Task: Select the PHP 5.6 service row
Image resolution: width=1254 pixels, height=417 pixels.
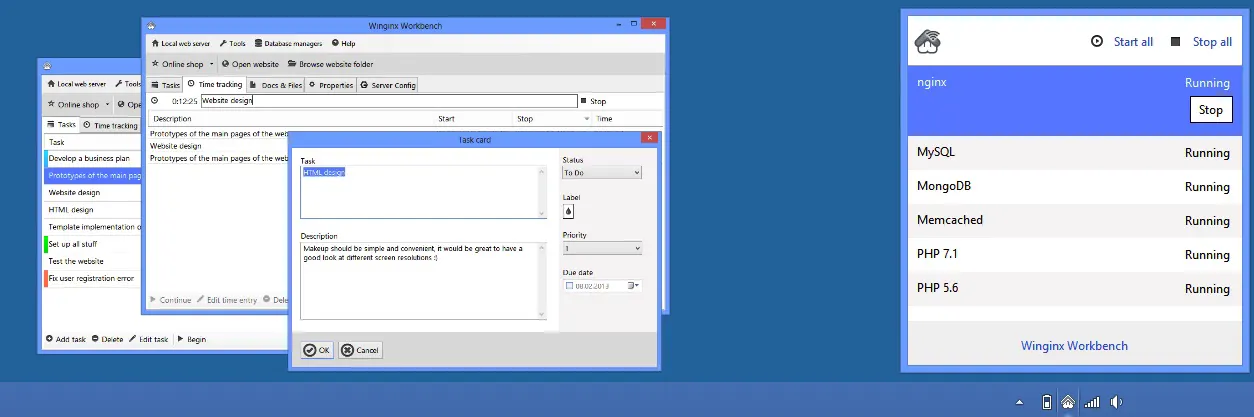Action: click(1073, 289)
